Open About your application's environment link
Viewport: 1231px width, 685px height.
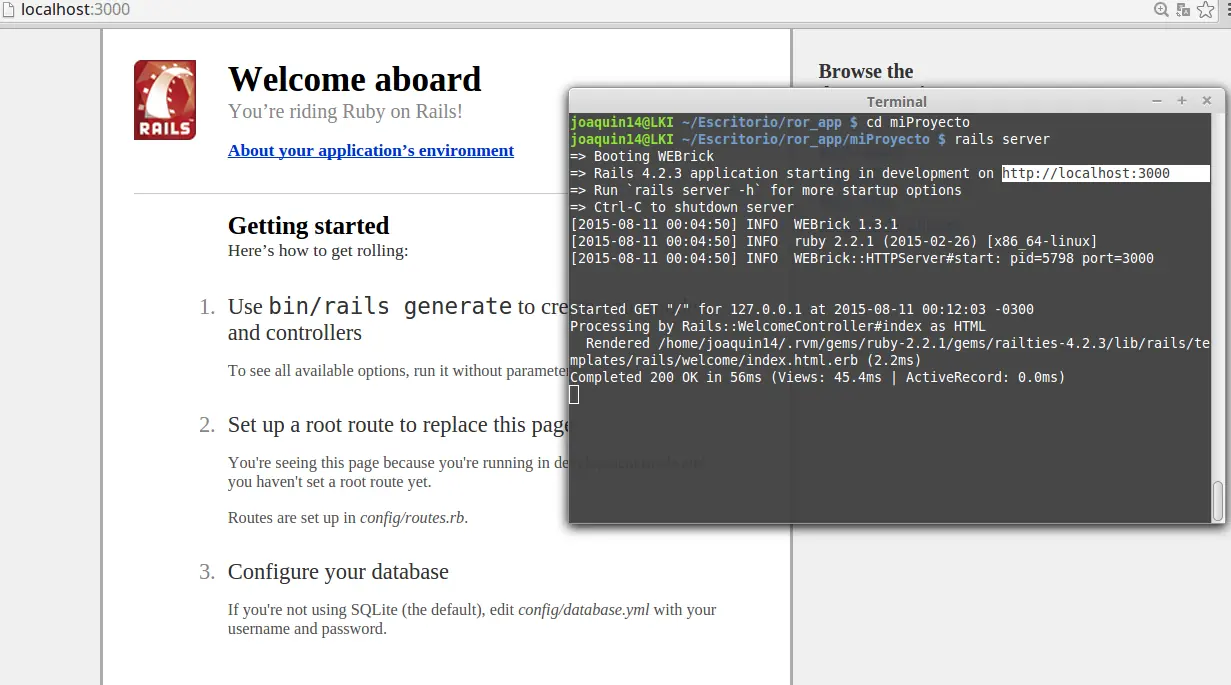(371, 151)
